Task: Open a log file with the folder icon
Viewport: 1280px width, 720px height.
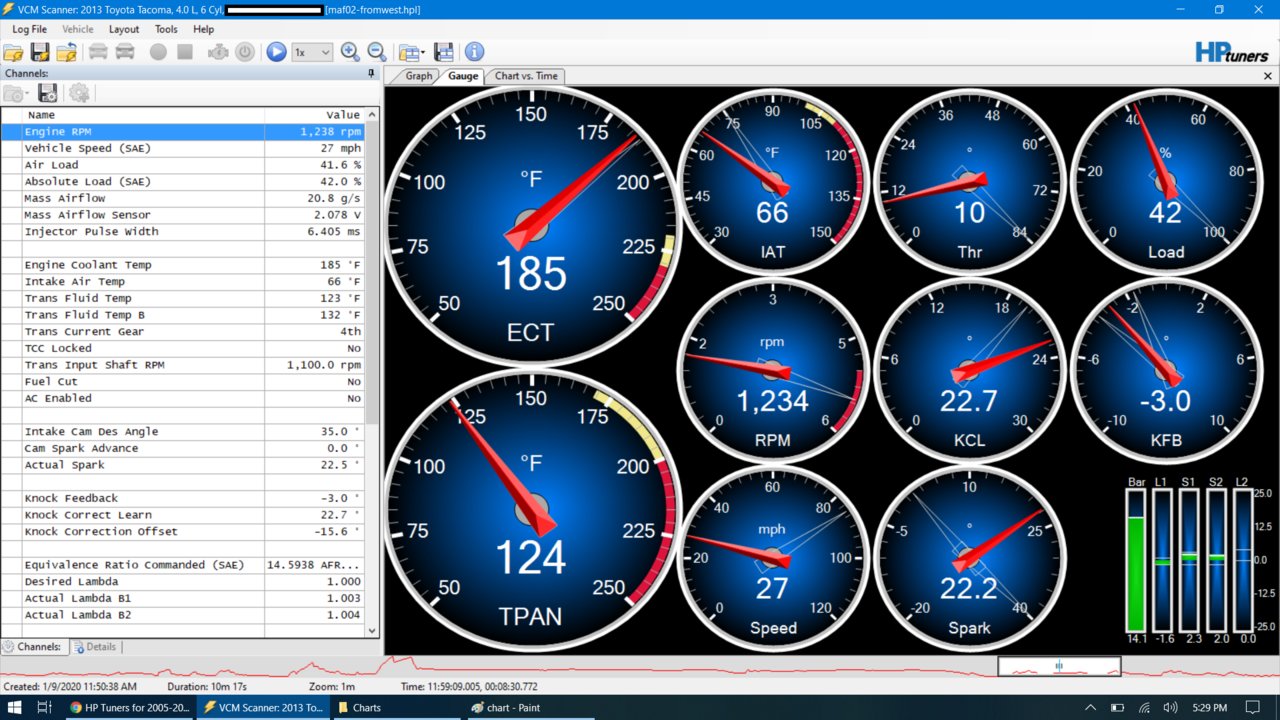Action: pyautogui.click(x=14, y=52)
